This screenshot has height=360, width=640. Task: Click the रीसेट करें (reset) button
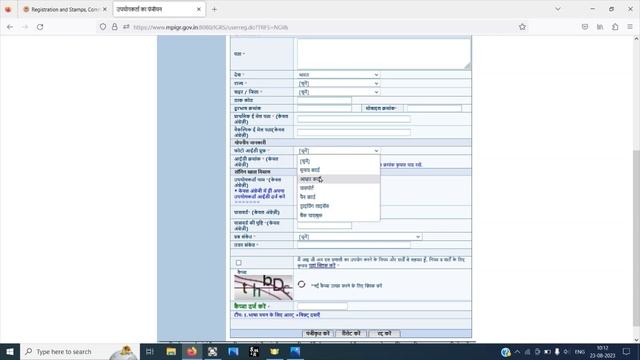[351, 333]
